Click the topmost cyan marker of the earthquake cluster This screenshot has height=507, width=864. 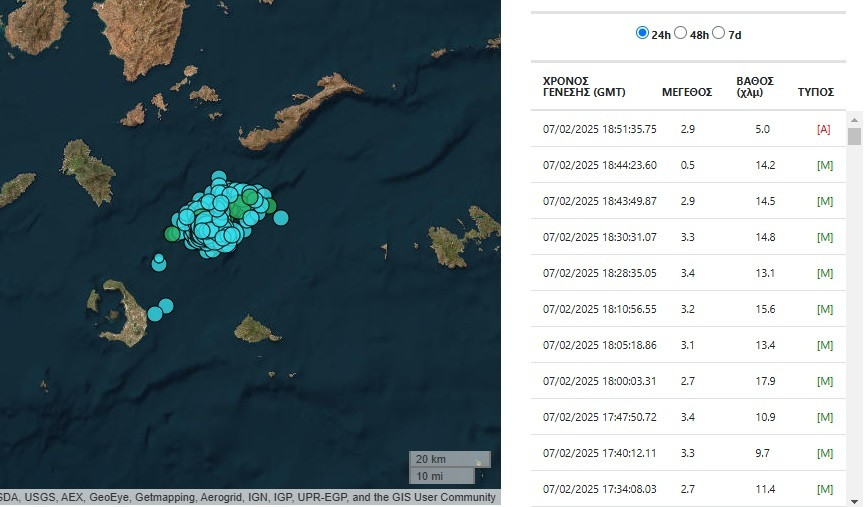pos(218,178)
